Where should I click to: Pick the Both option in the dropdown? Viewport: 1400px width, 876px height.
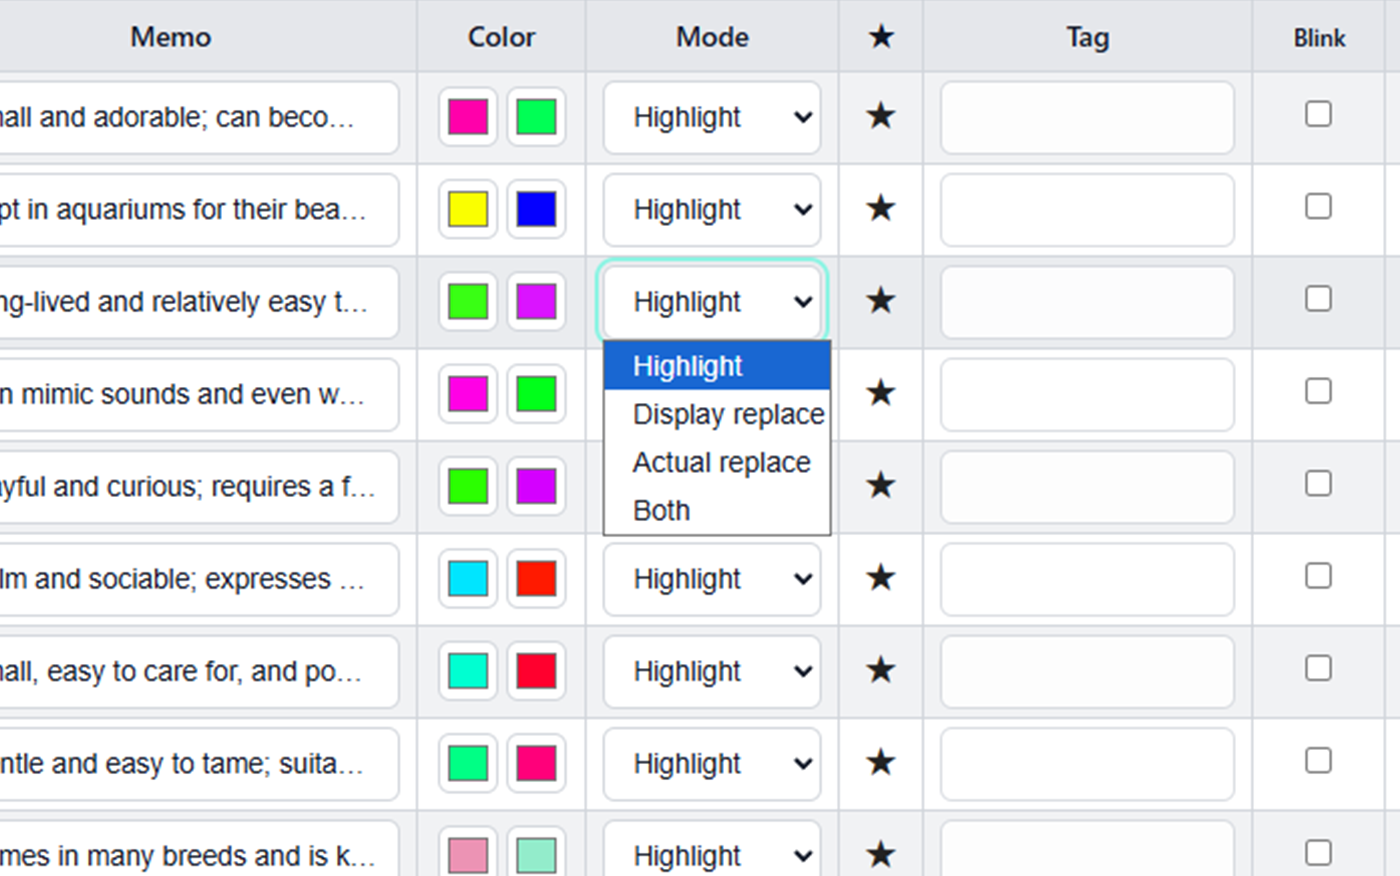pos(662,510)
